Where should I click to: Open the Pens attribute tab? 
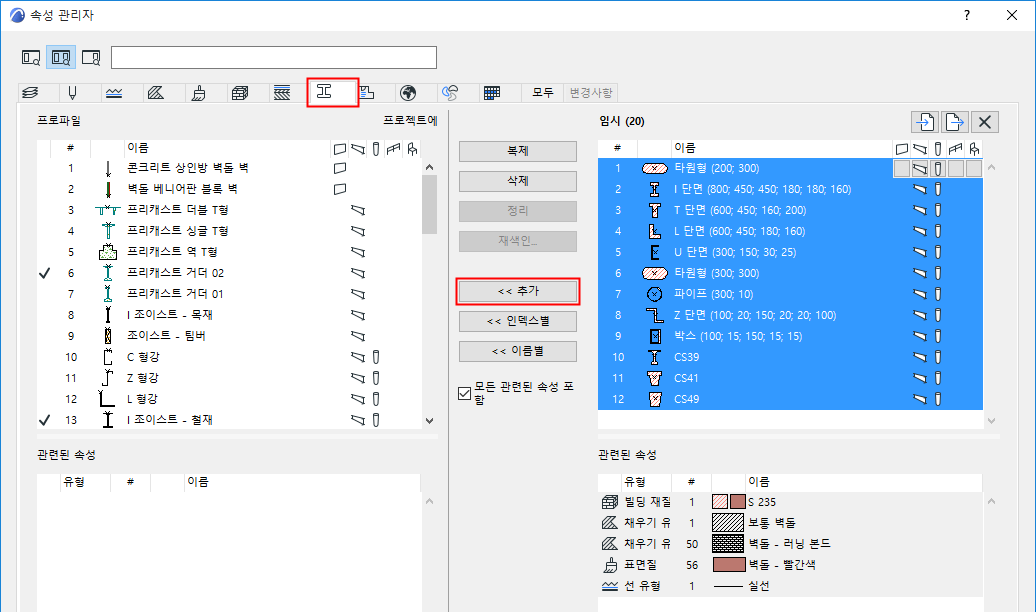point(72,93)
